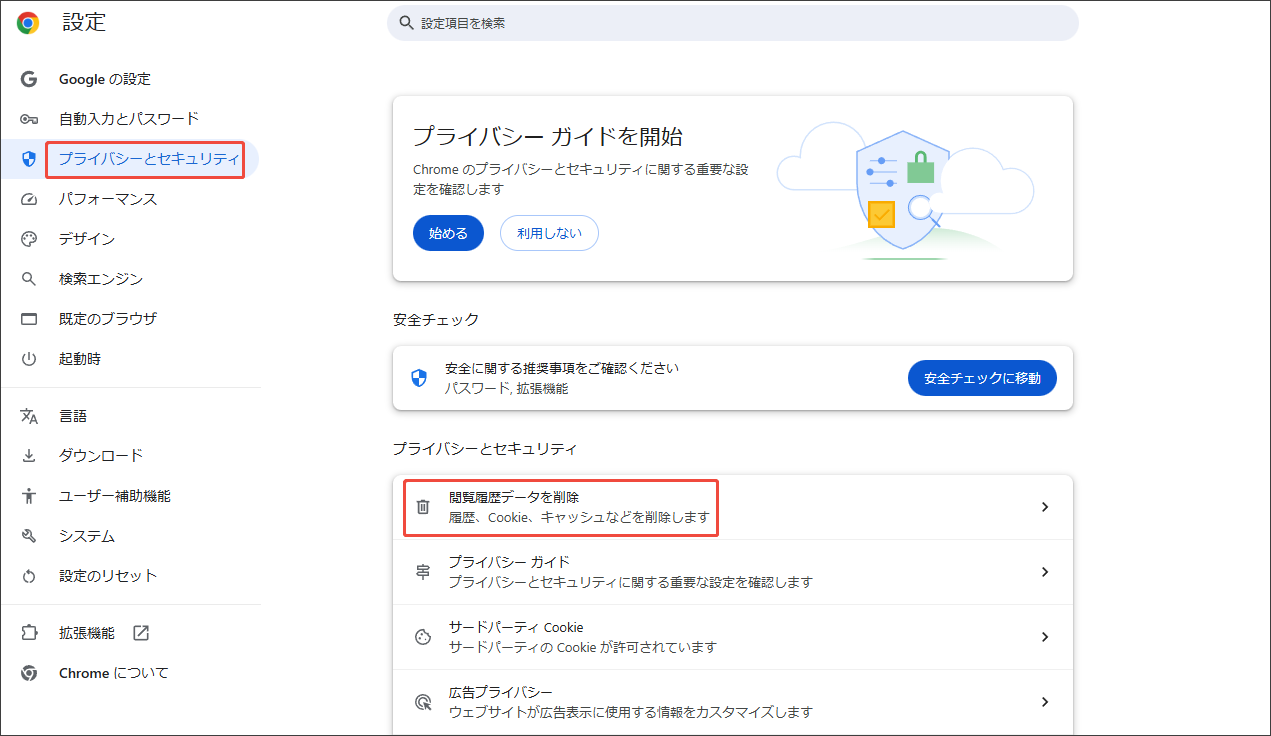This screenshot has width=1271, height=736.
Task: Click the power icon for 起動時
Action: [x=27, y=359]
